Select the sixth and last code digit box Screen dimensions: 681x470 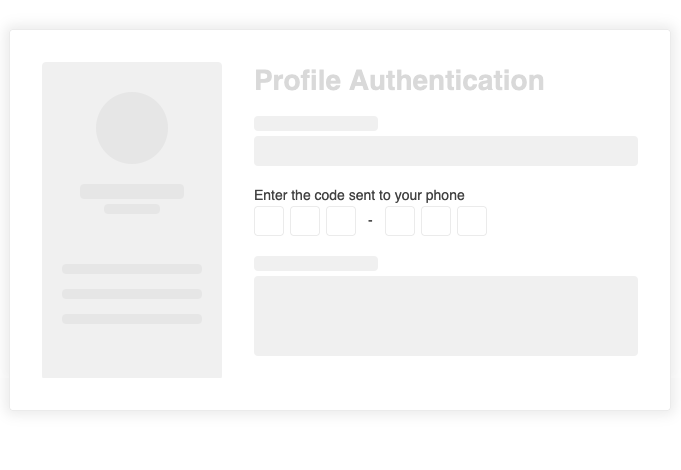[x=472, y=221]
